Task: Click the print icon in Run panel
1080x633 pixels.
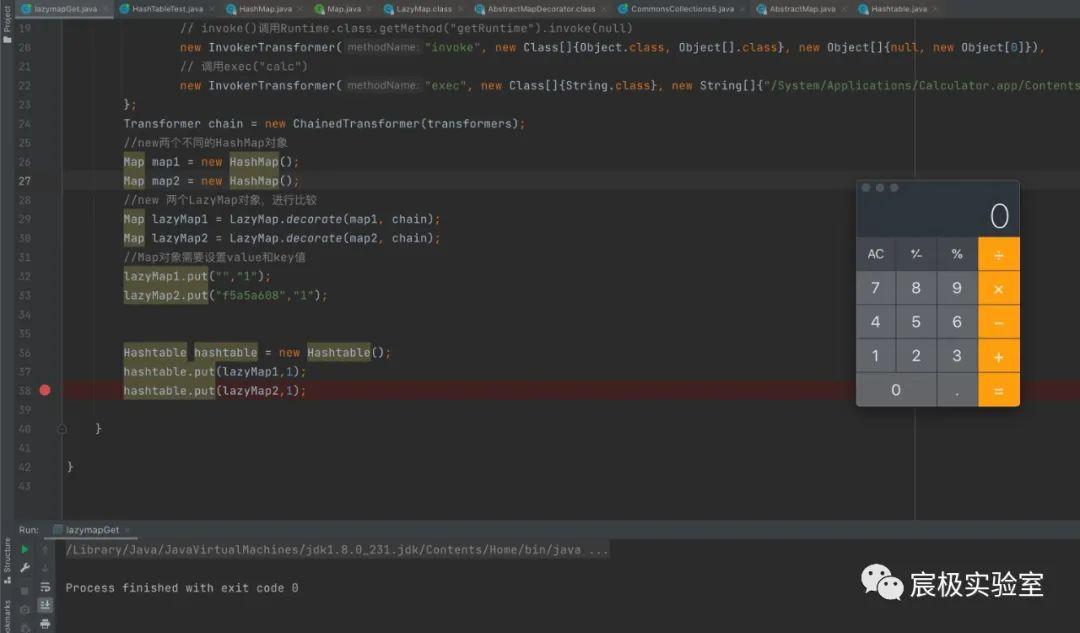Action: point(45,623)
